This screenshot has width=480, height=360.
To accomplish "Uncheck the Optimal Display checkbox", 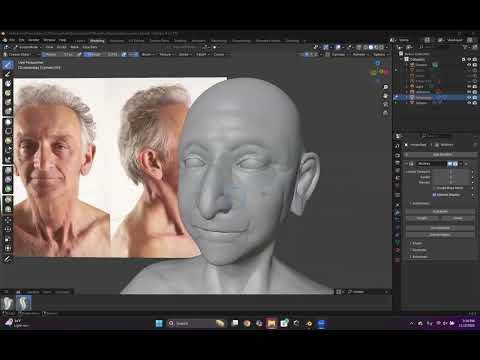I will coord(434,194).
